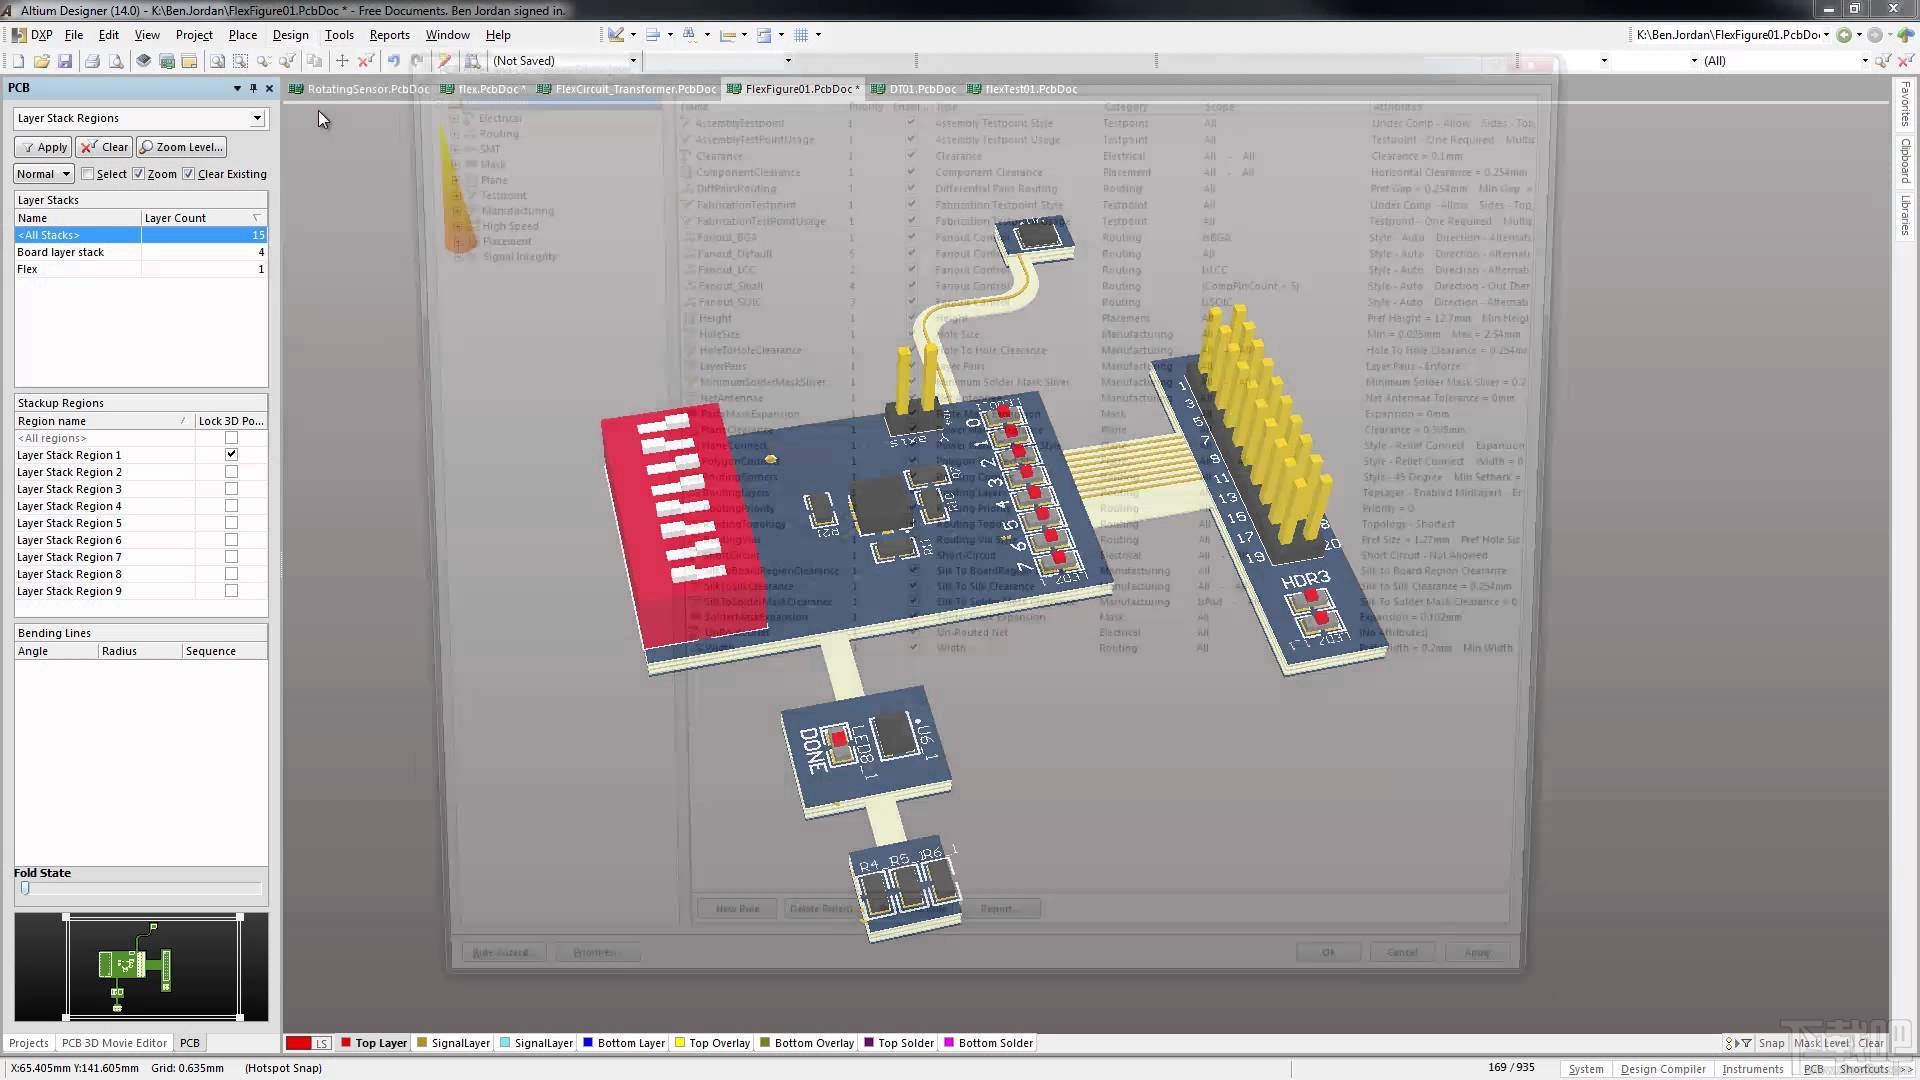Viewport: 1920px width, 1080px height.
Task: Toggle Lock 3D Position for Layer Stack Region 1
Action: click(x=231, y=454)
